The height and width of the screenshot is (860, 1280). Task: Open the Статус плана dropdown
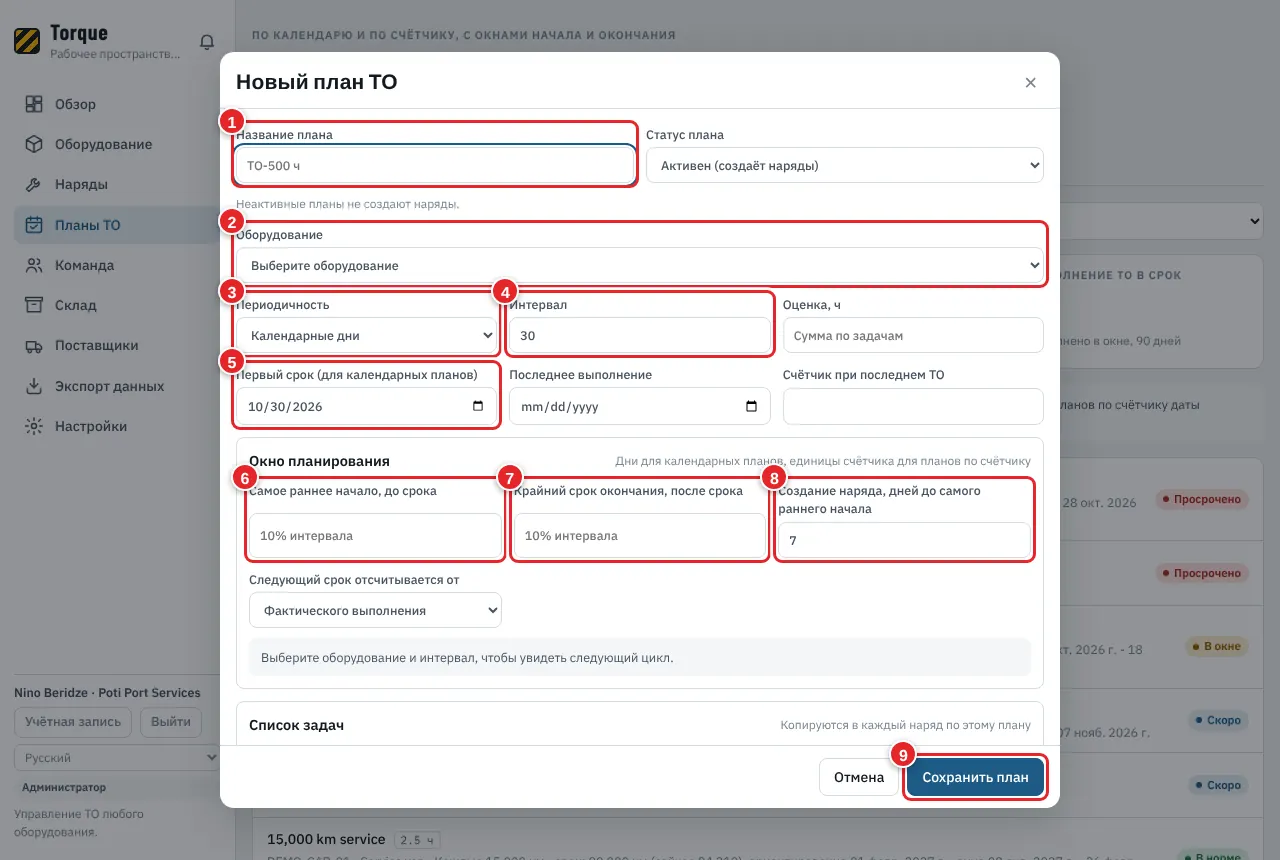845,165
